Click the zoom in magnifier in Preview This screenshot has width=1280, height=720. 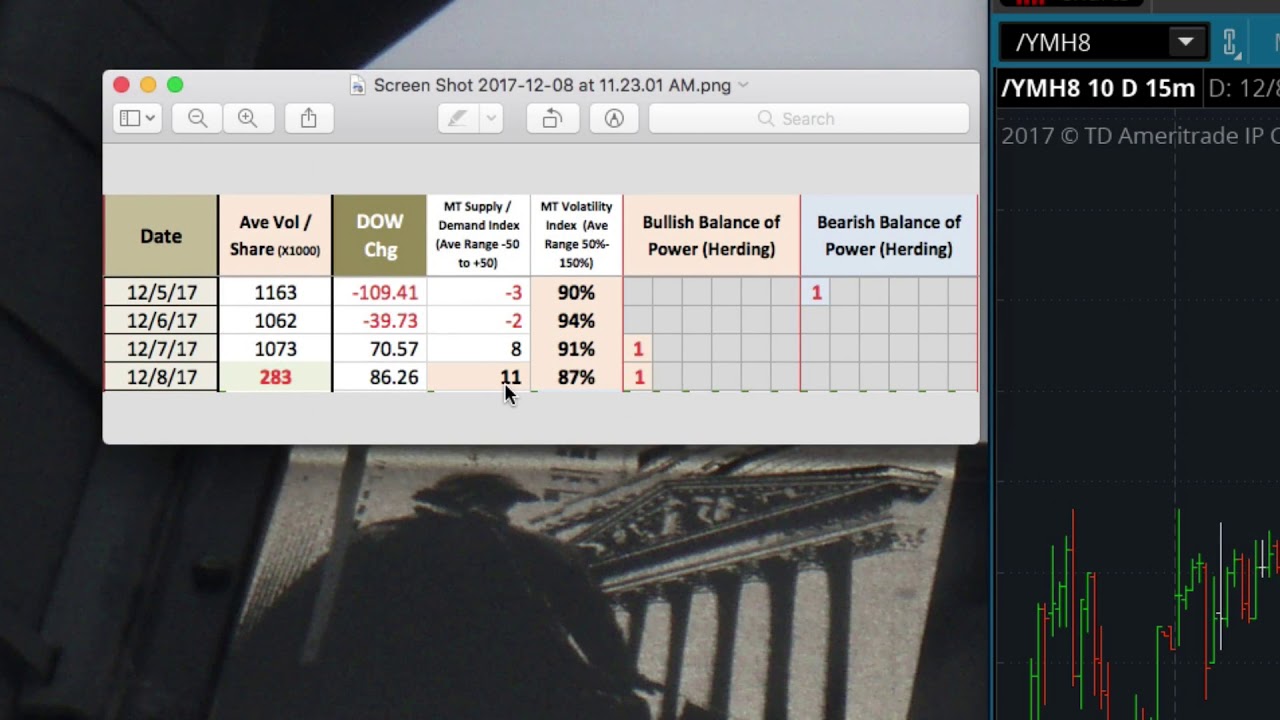point(247,118)
